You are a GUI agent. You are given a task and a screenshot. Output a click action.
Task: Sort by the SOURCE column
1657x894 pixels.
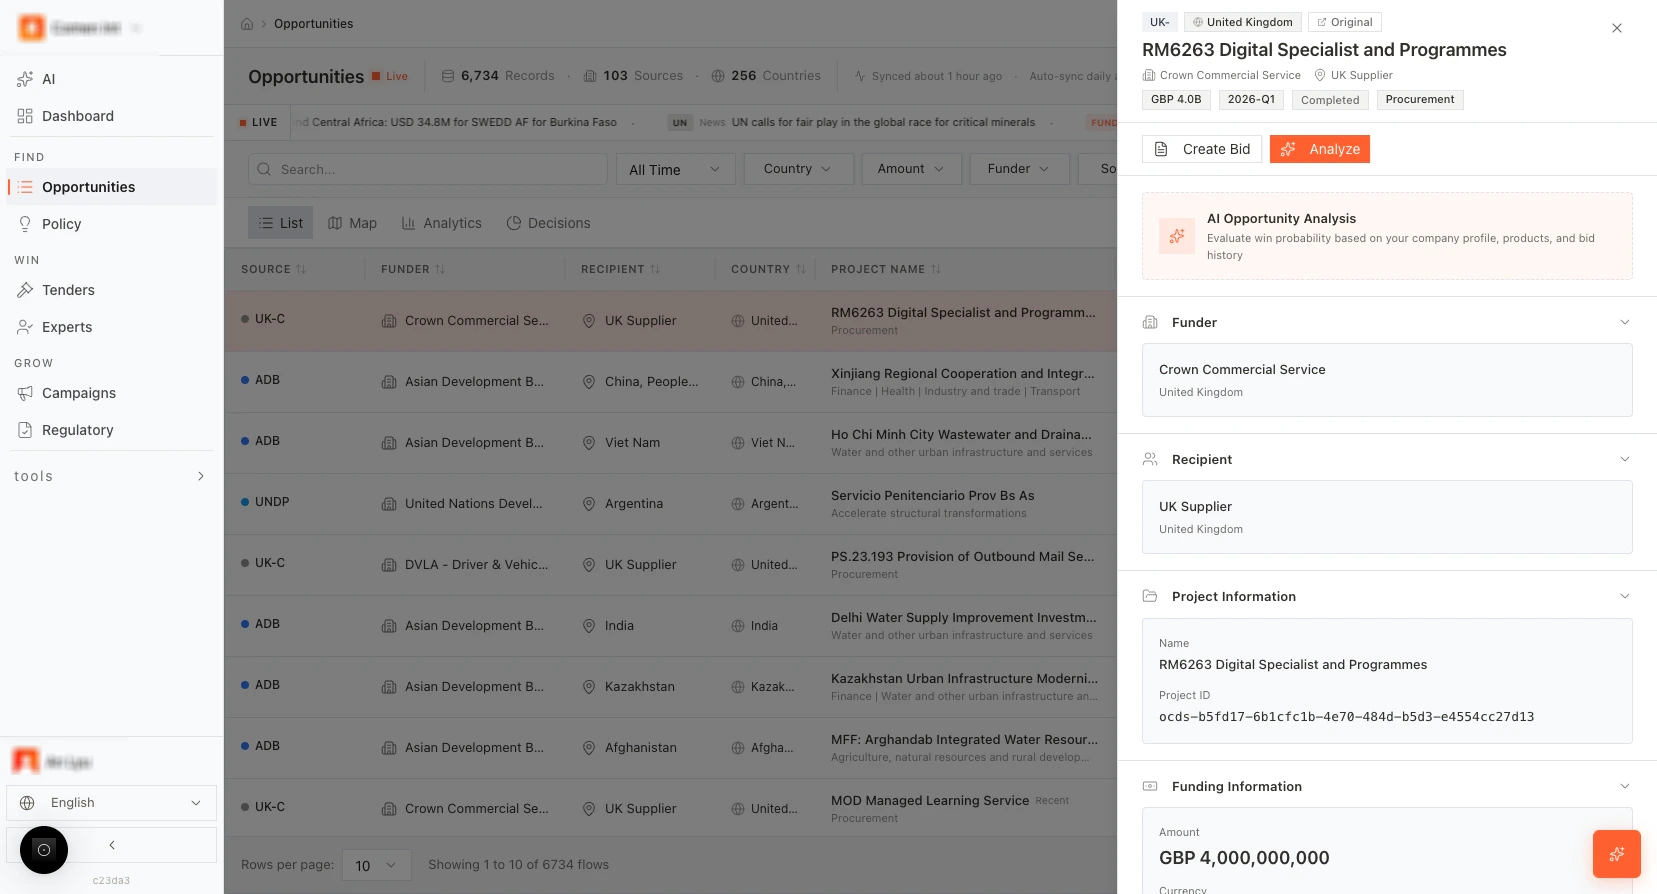click(x=274, y=269)
